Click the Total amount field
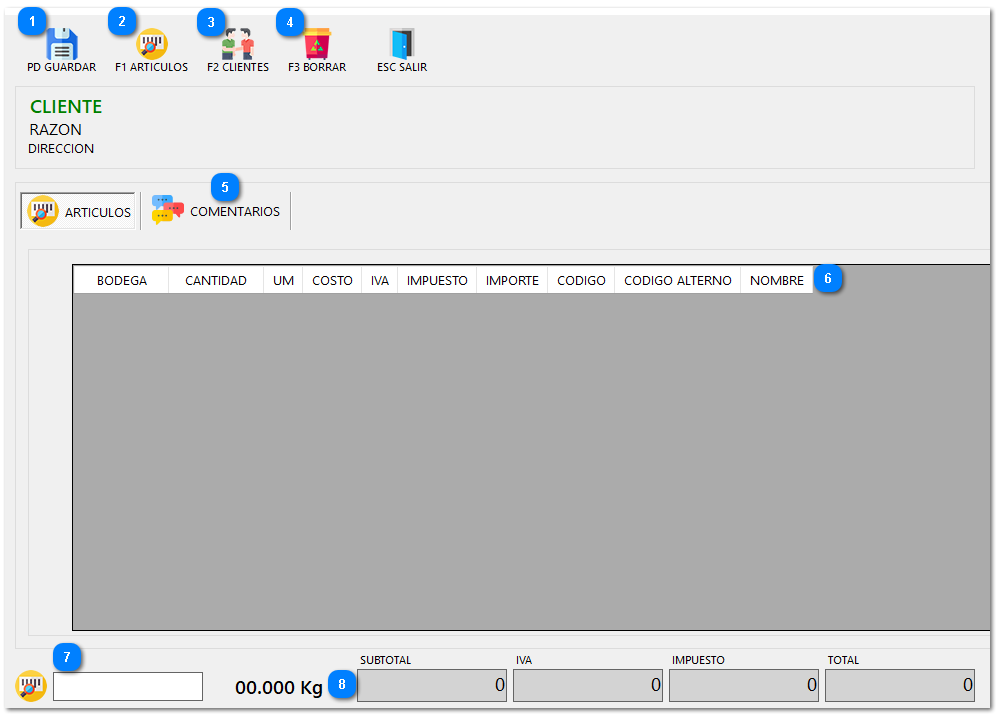Screen dimensions: 999x717 899,685
